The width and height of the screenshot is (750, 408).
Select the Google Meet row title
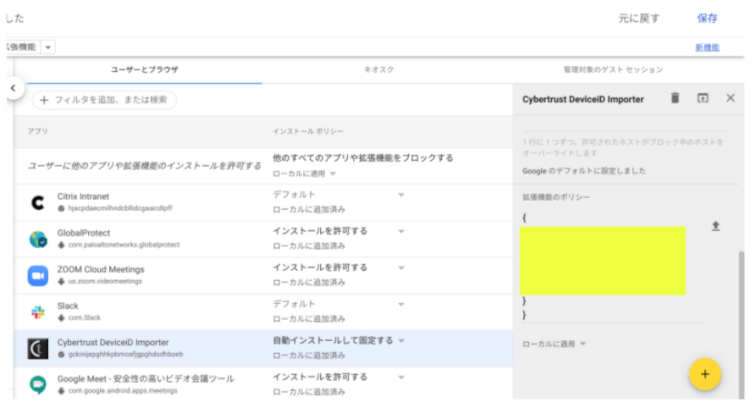pos(146,379)
